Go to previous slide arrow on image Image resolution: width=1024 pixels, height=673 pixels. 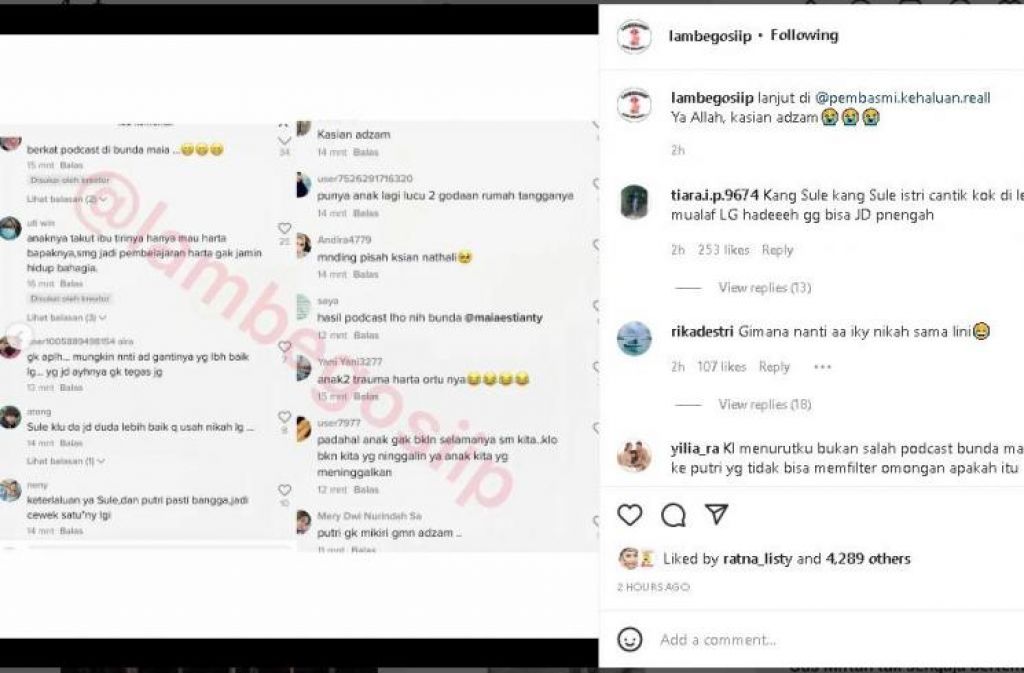(19, 336)
